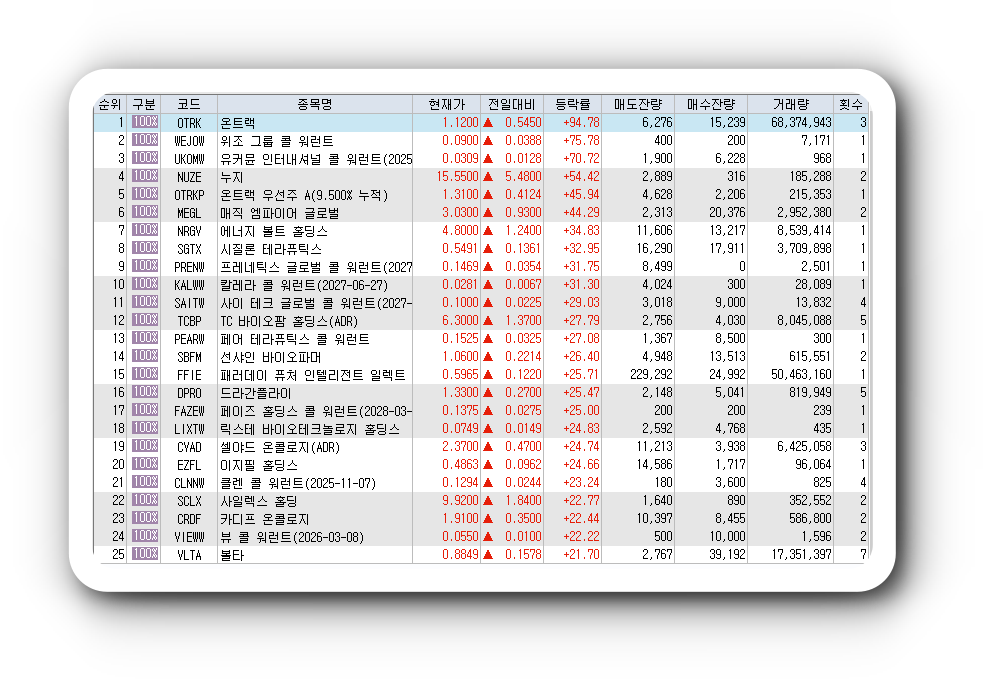Click the 100% badge in DPRO row
This screenshot has width=983, height=679.
click(145, 392)
